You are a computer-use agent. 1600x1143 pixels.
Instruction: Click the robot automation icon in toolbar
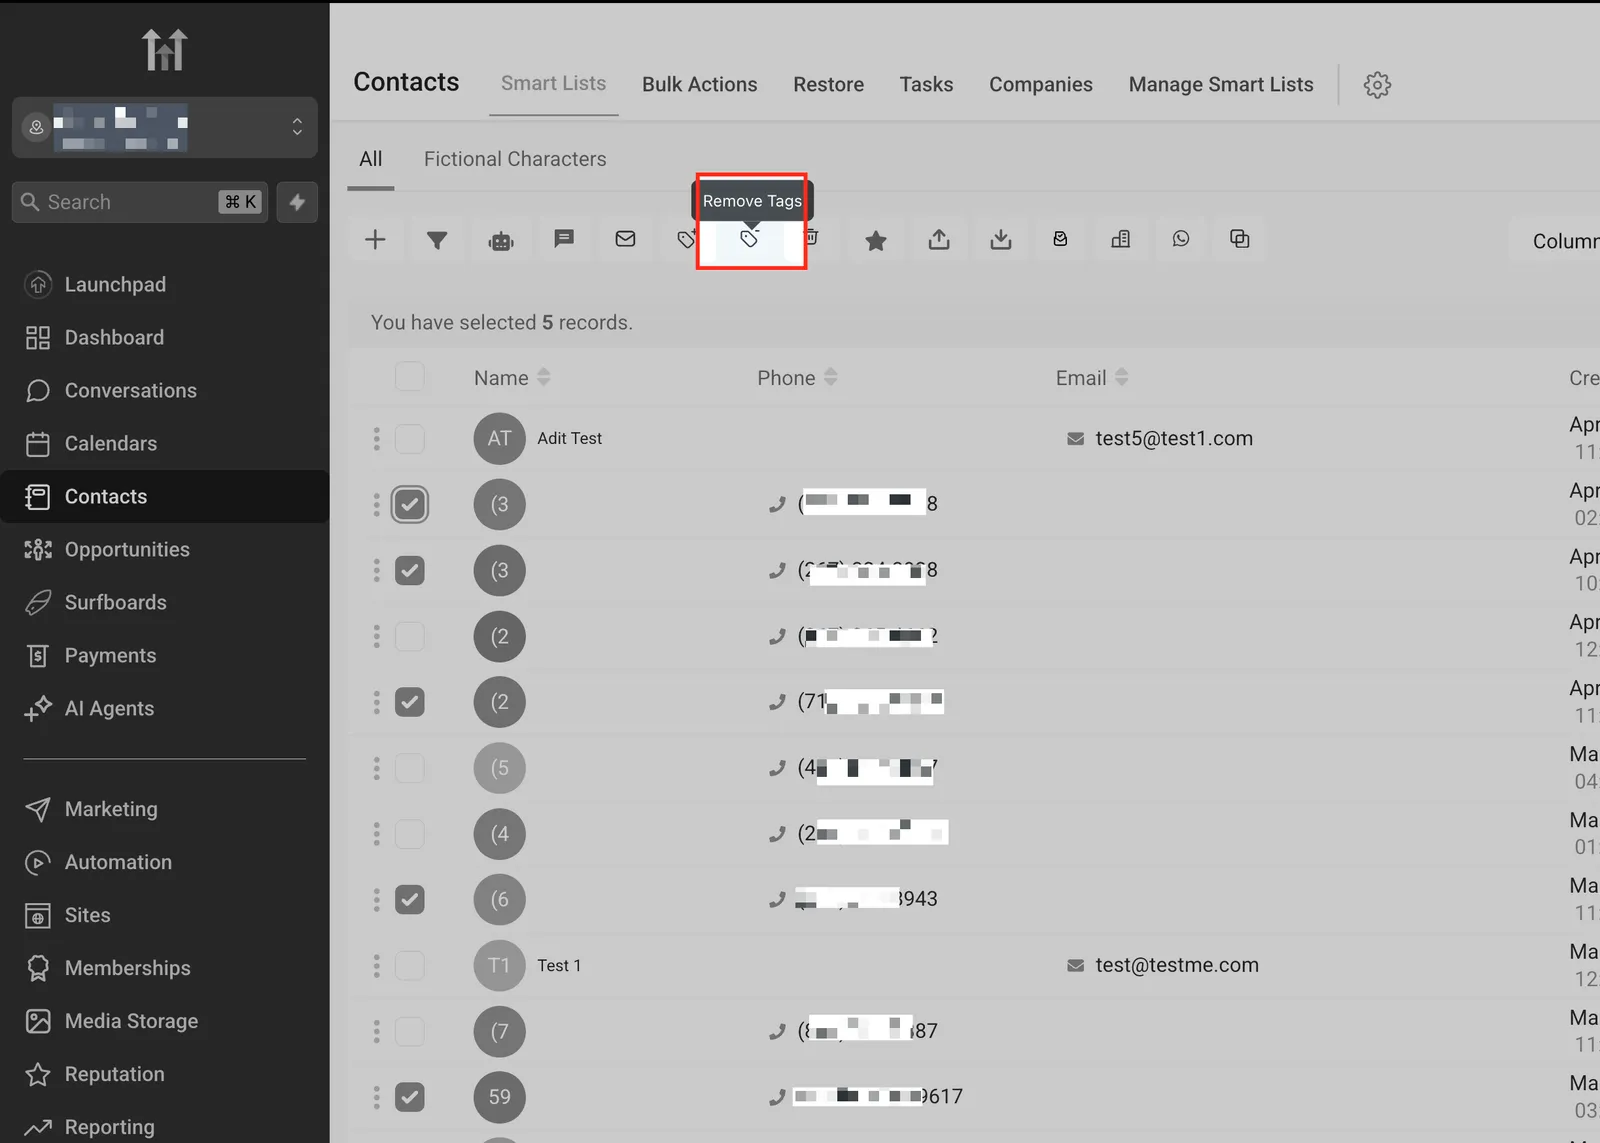click(501, 240)
